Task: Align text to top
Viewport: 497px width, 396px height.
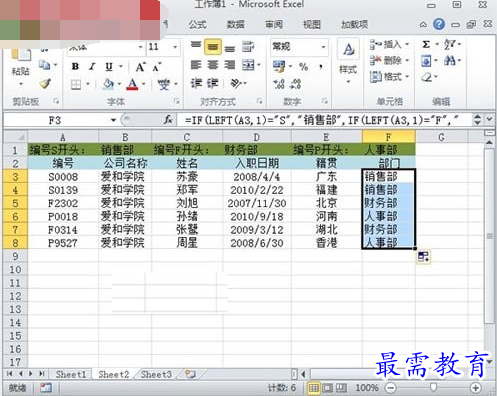Action: (196, 46)
